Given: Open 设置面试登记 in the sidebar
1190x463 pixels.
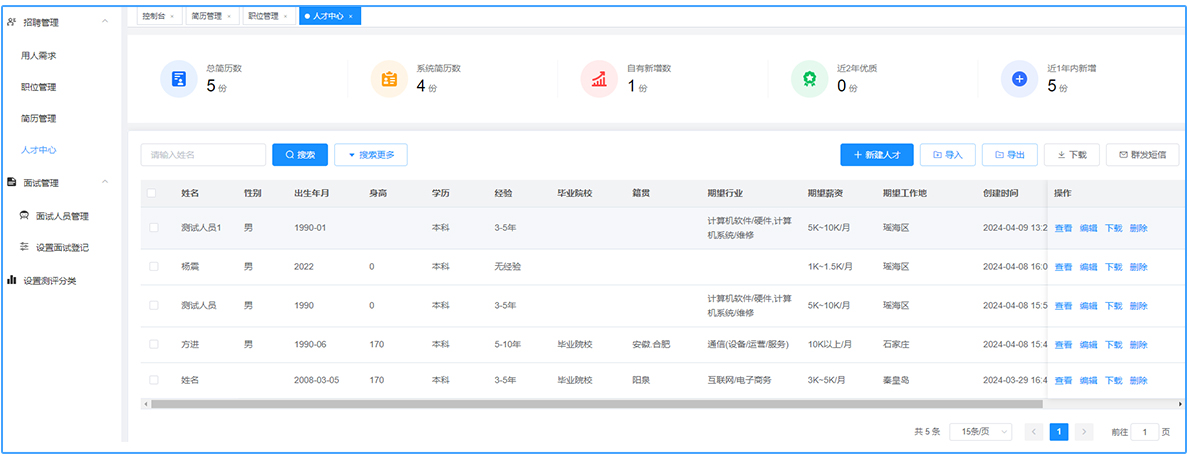Looking at the screenshot, I should (62, 248).
